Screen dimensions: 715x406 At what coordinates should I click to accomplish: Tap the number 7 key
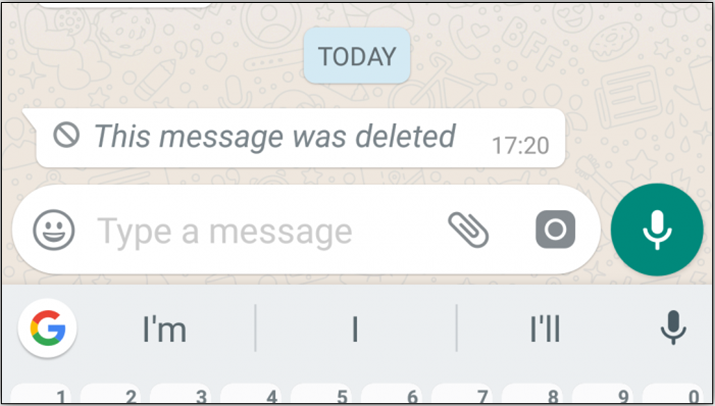coord(461,394)
